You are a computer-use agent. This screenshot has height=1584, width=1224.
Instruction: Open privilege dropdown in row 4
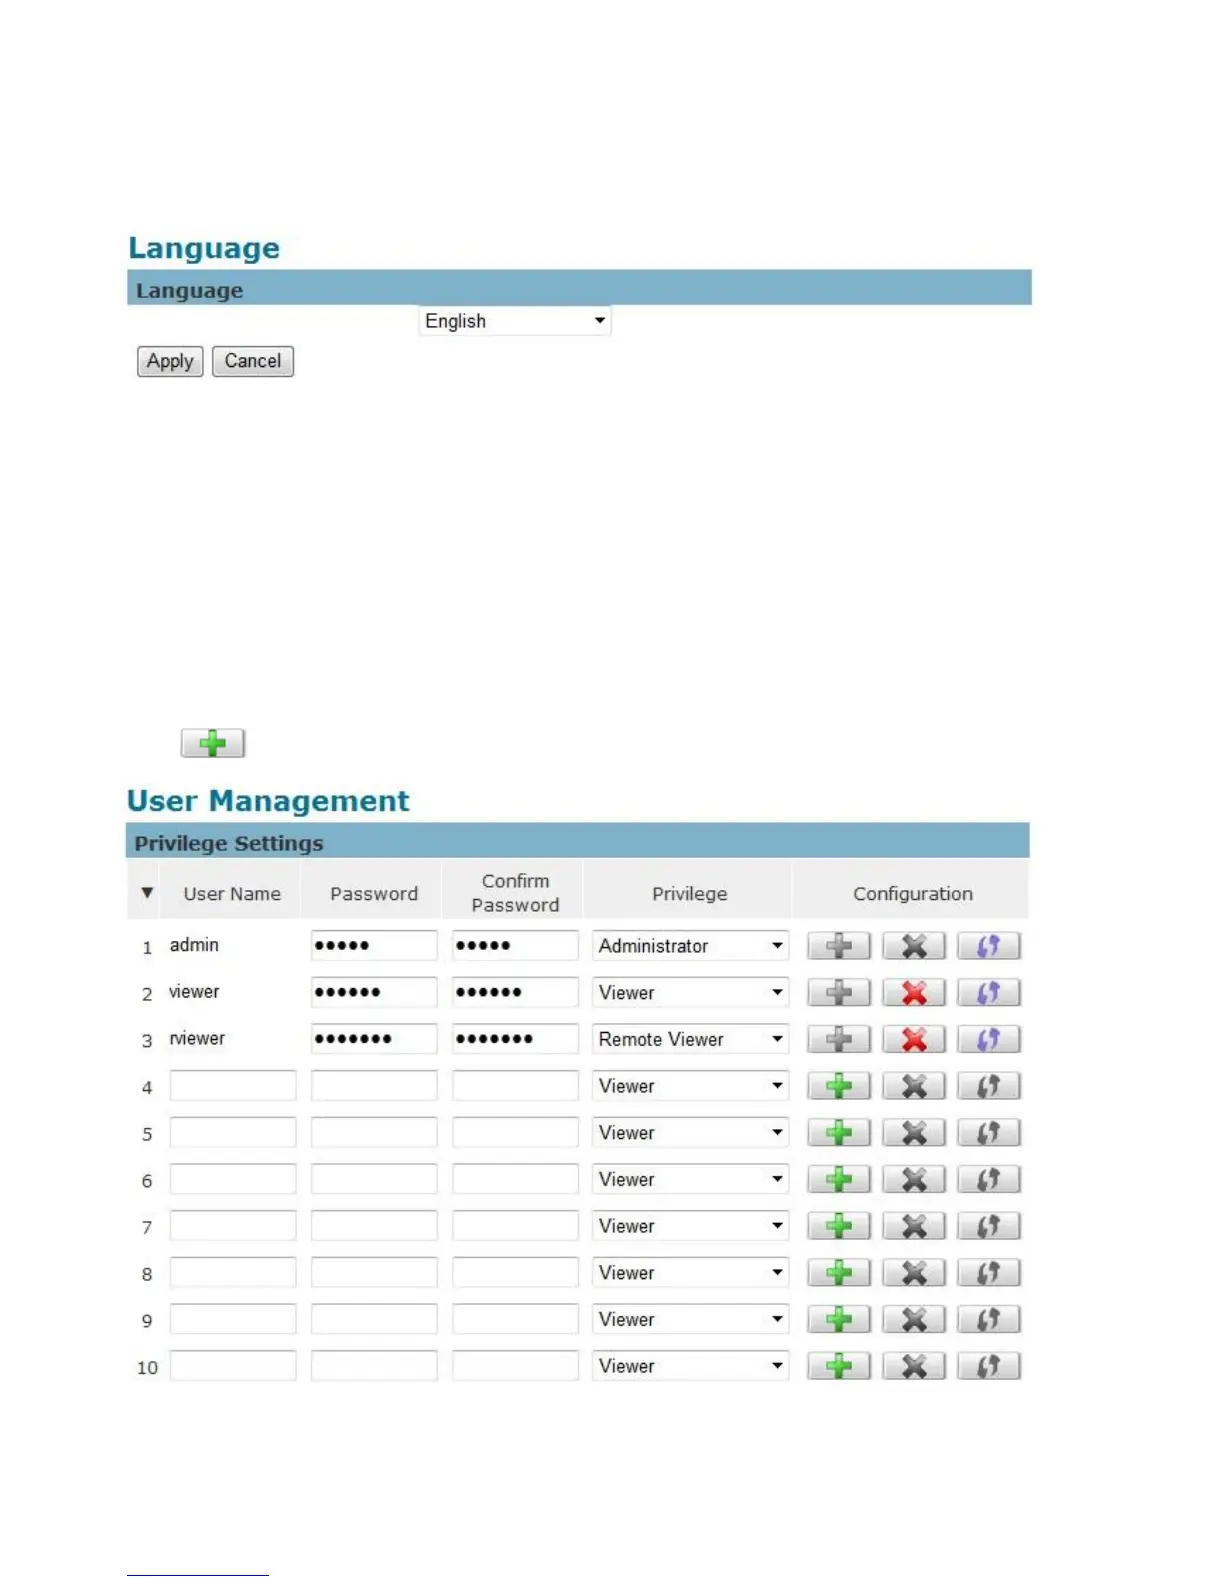pyautogui.click(x=690, y=1086)
